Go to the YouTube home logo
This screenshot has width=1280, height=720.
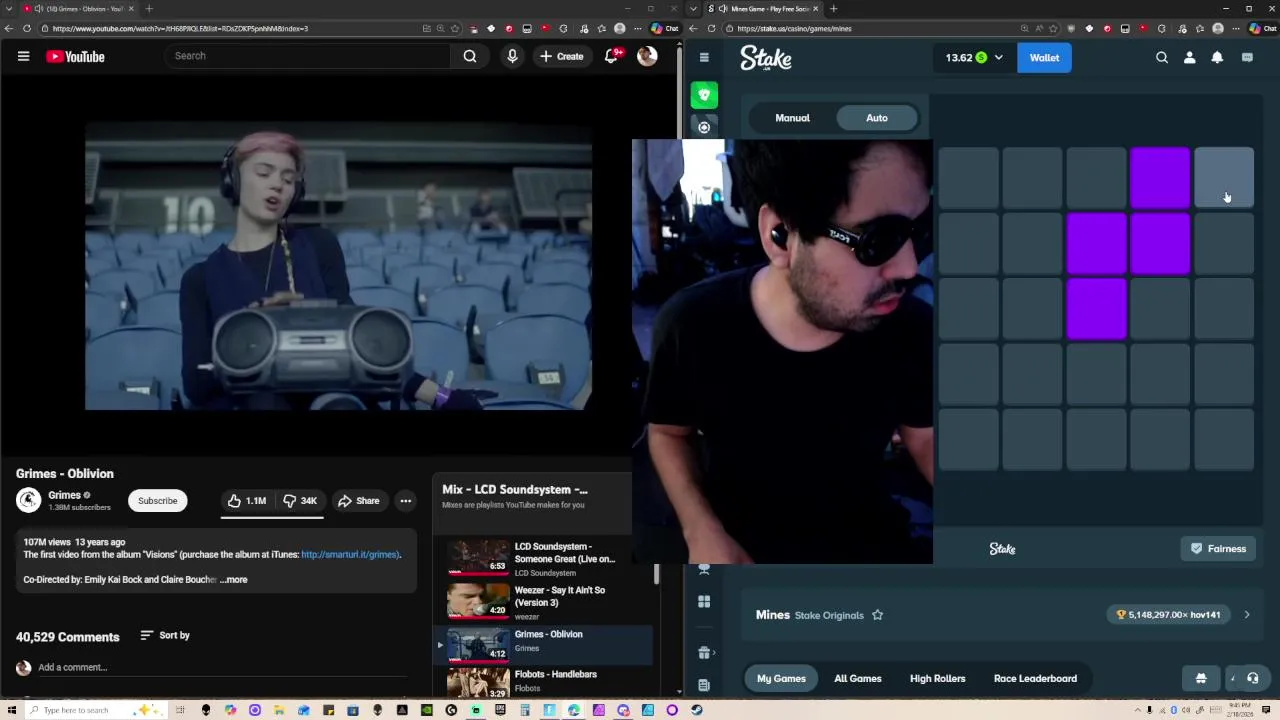click(x=75, y=57)
